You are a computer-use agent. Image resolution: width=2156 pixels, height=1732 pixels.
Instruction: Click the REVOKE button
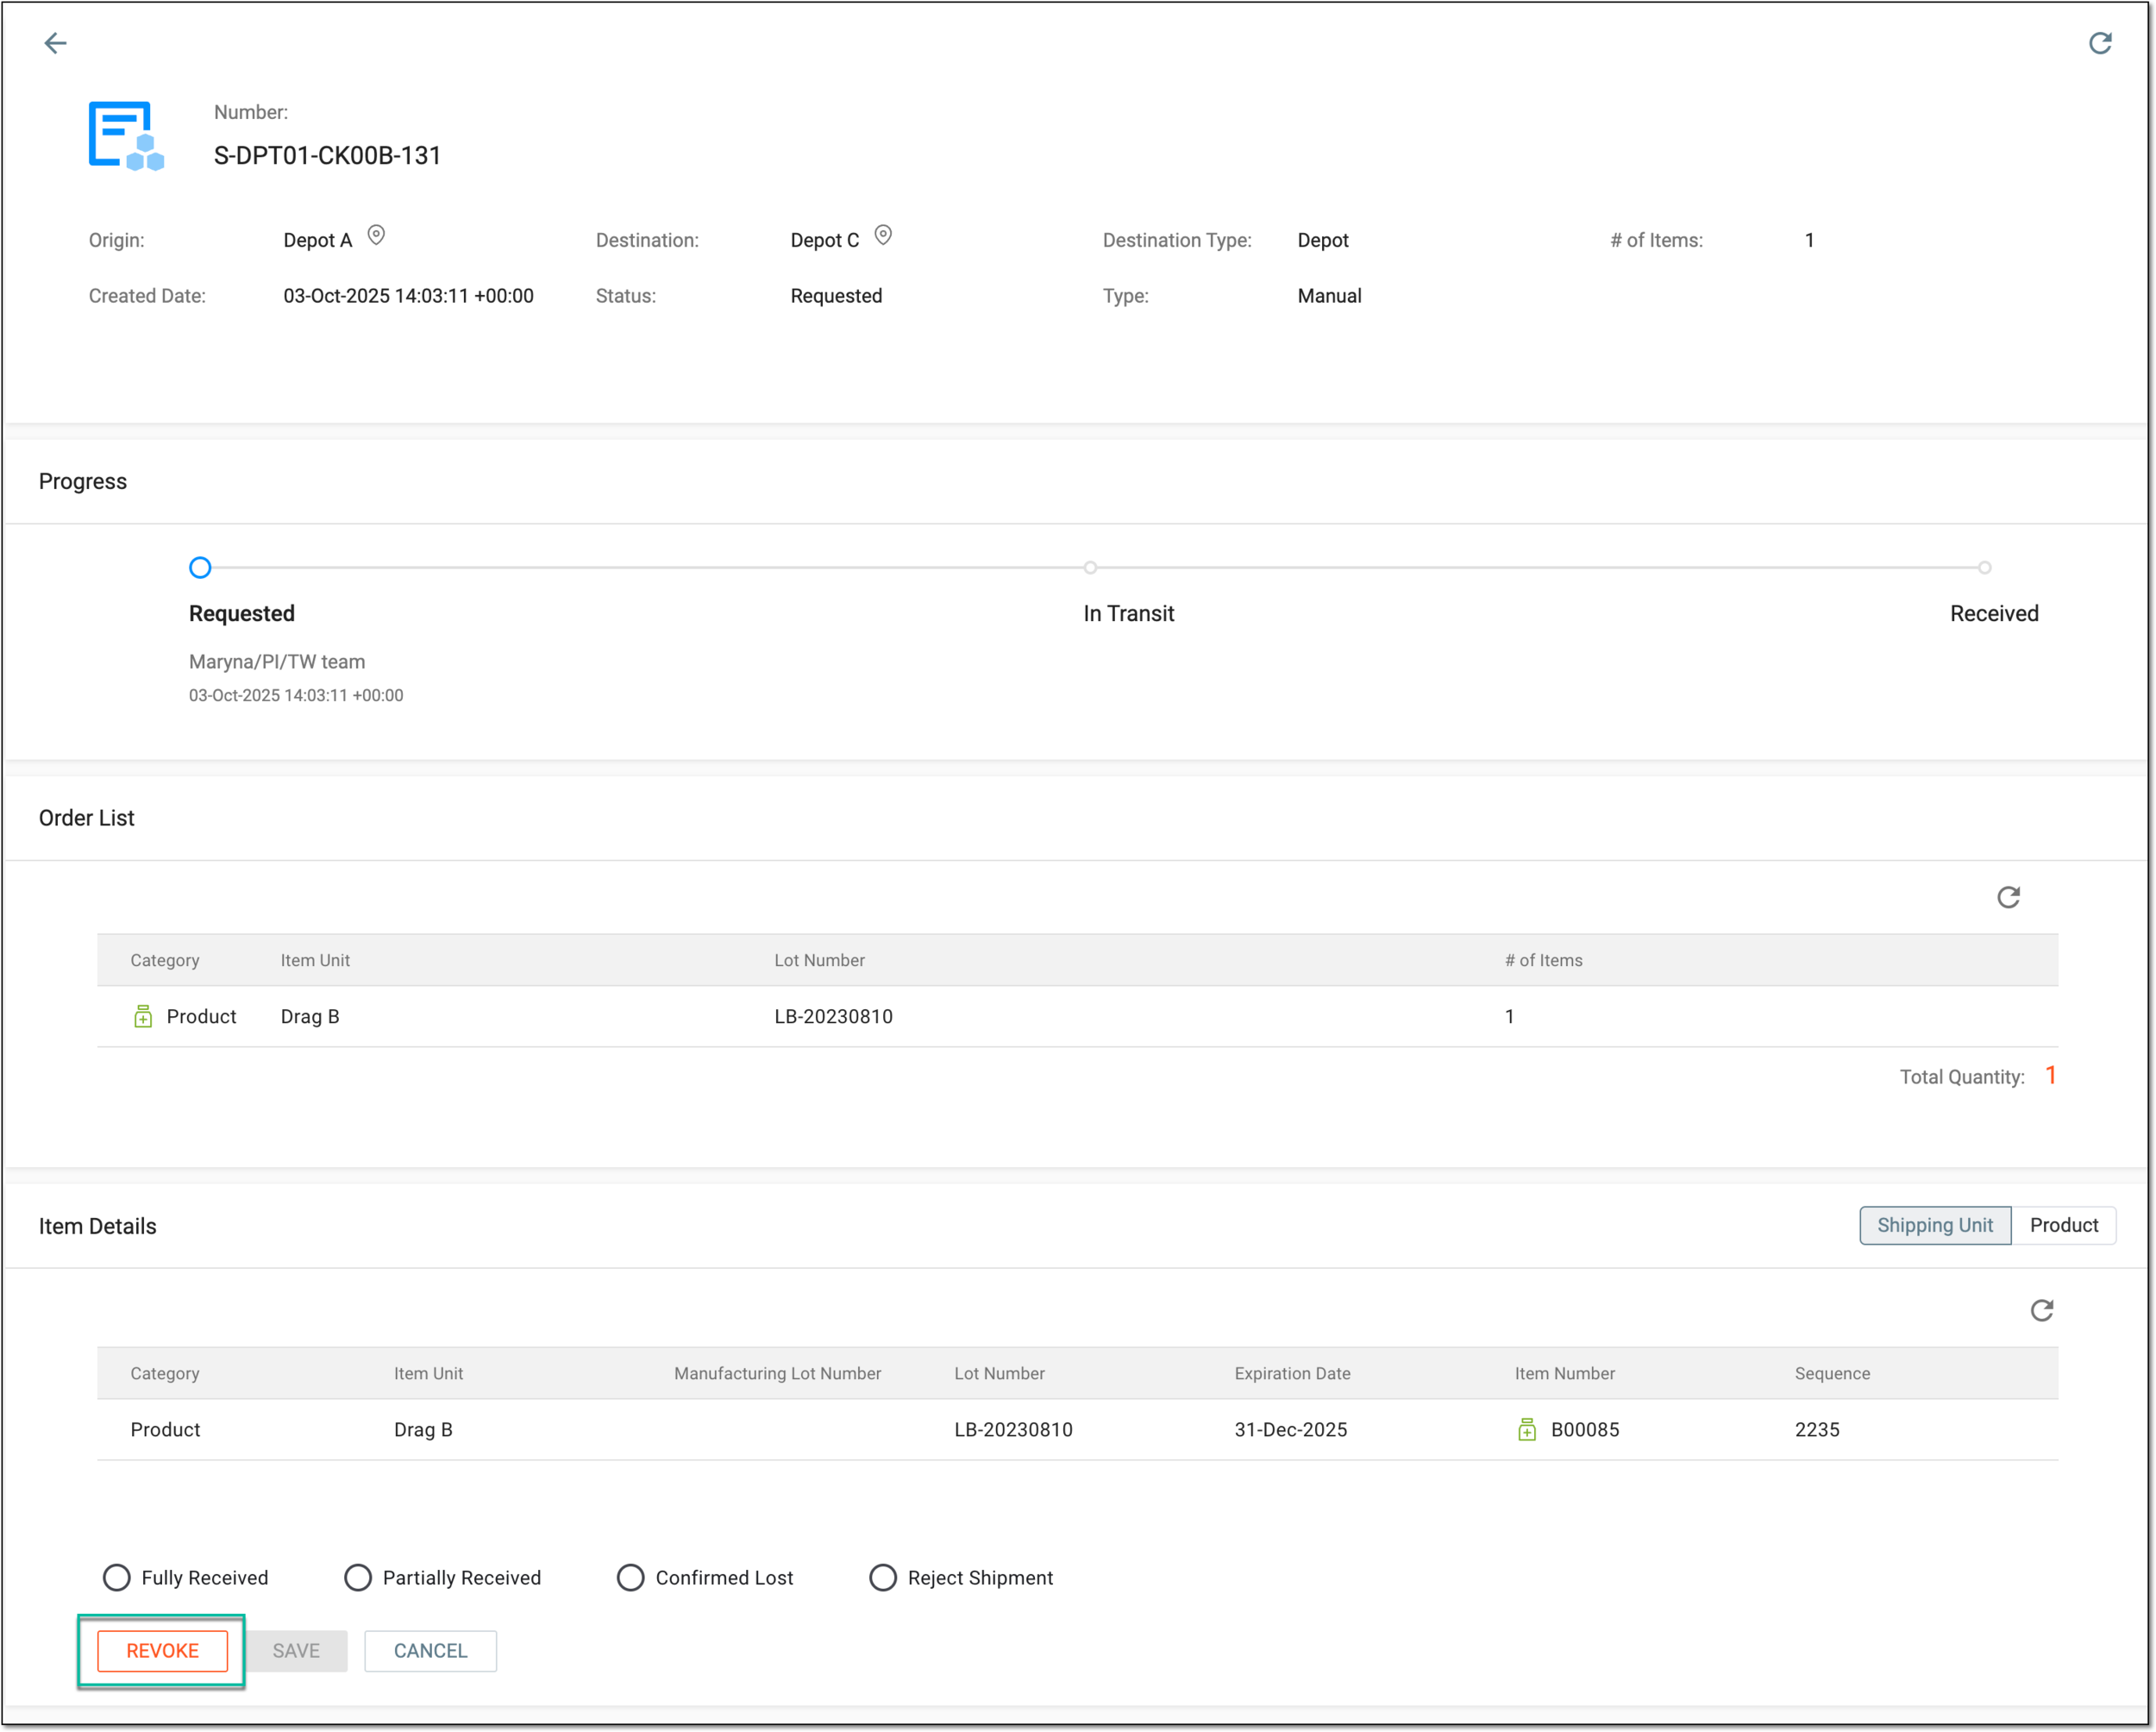(163, 1651)
